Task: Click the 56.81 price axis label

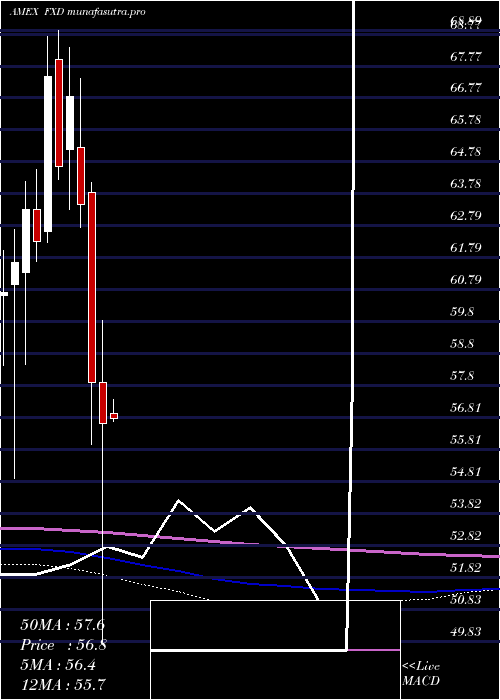Action: 466,408
